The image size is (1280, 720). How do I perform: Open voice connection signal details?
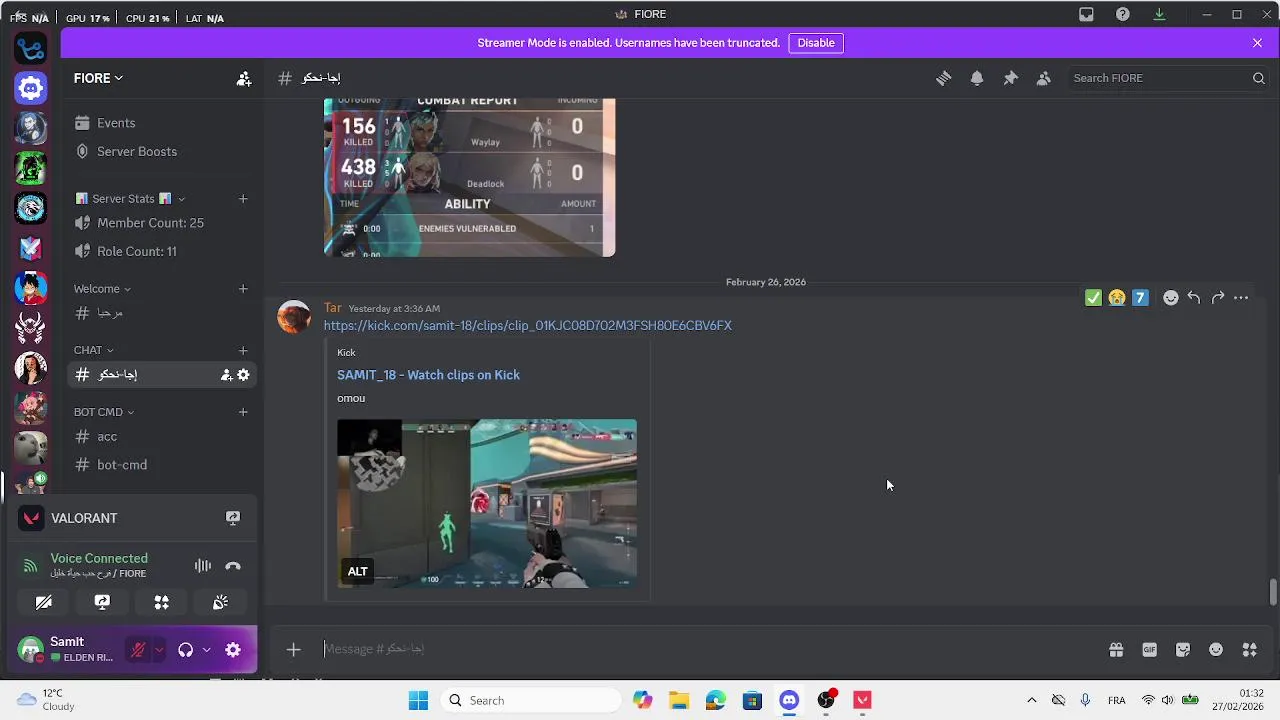coord(30,566)
